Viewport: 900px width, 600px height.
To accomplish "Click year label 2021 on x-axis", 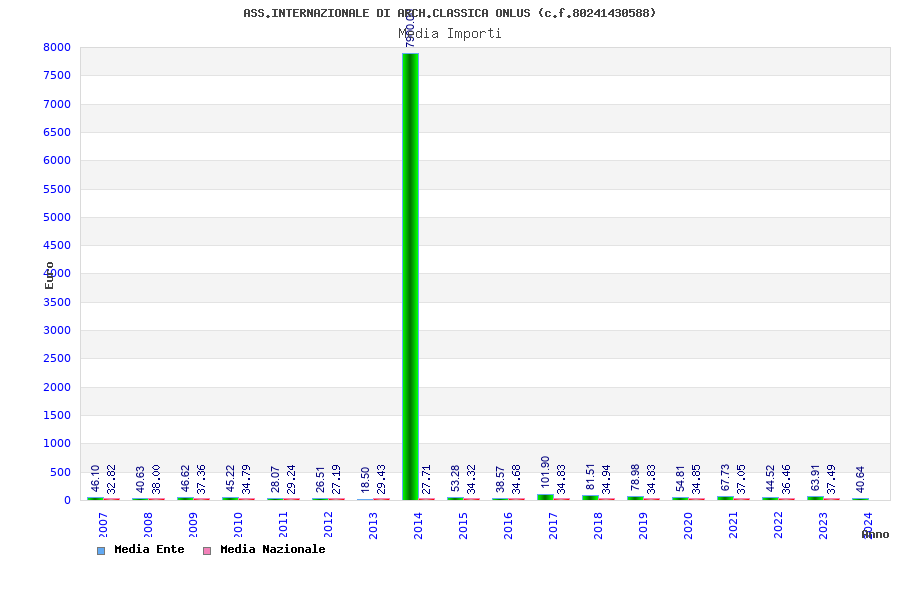I will click(x=733, y=525).
